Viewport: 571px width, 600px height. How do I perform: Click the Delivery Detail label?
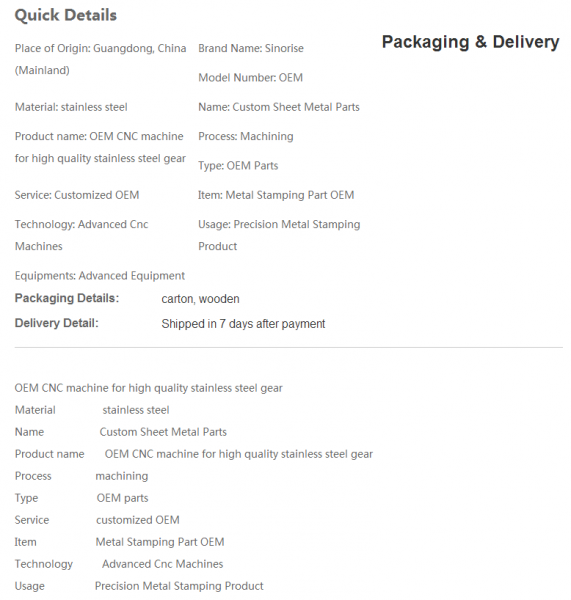coord(56,323)
